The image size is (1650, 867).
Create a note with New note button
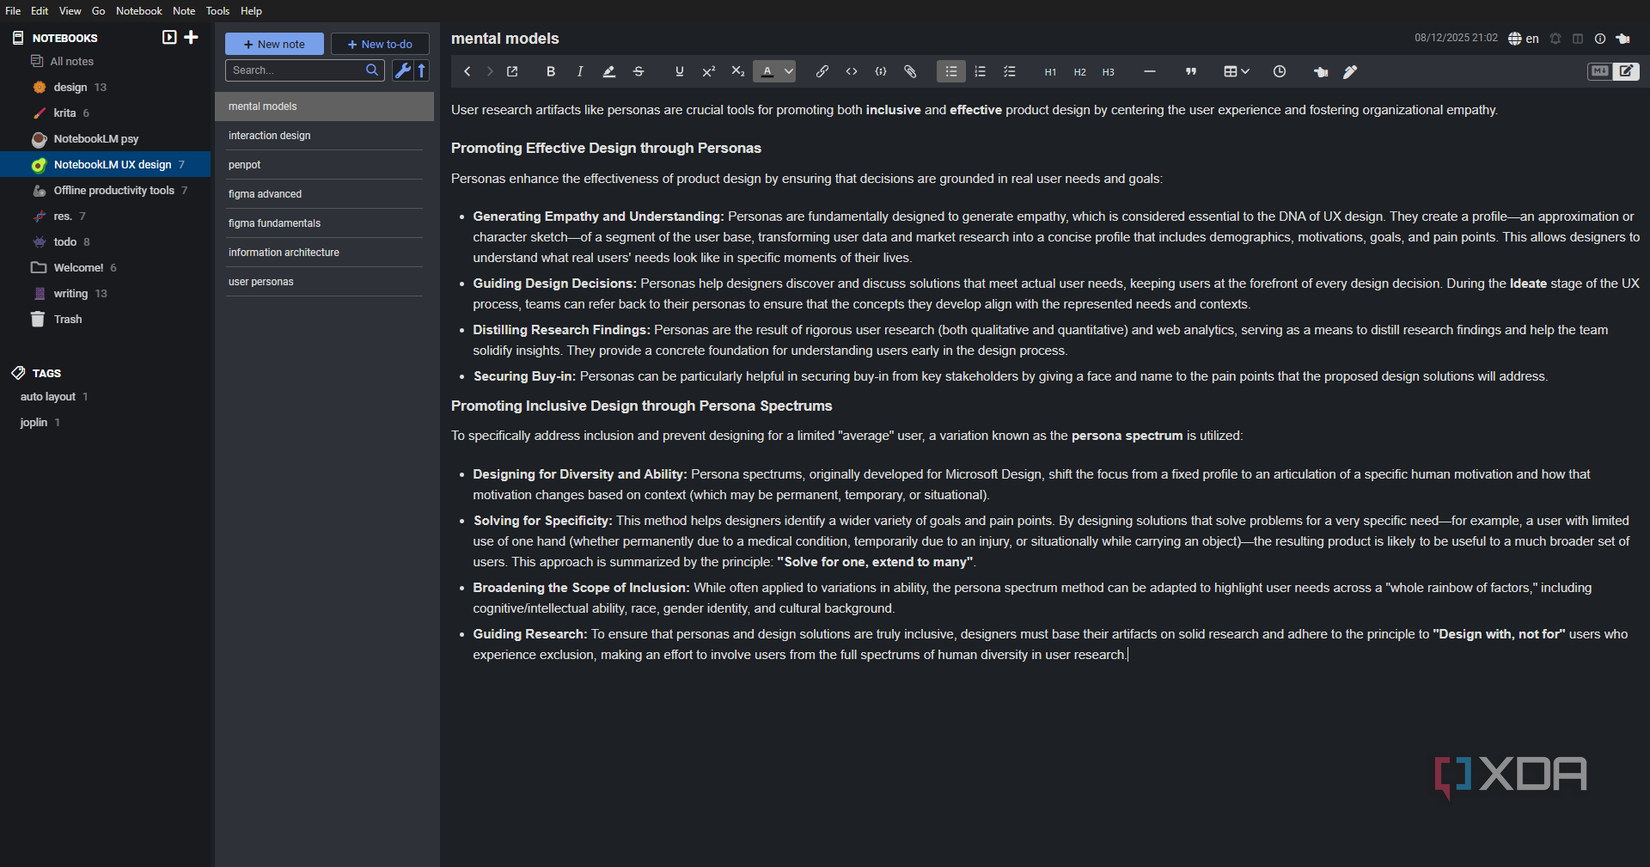click(274, 44)
